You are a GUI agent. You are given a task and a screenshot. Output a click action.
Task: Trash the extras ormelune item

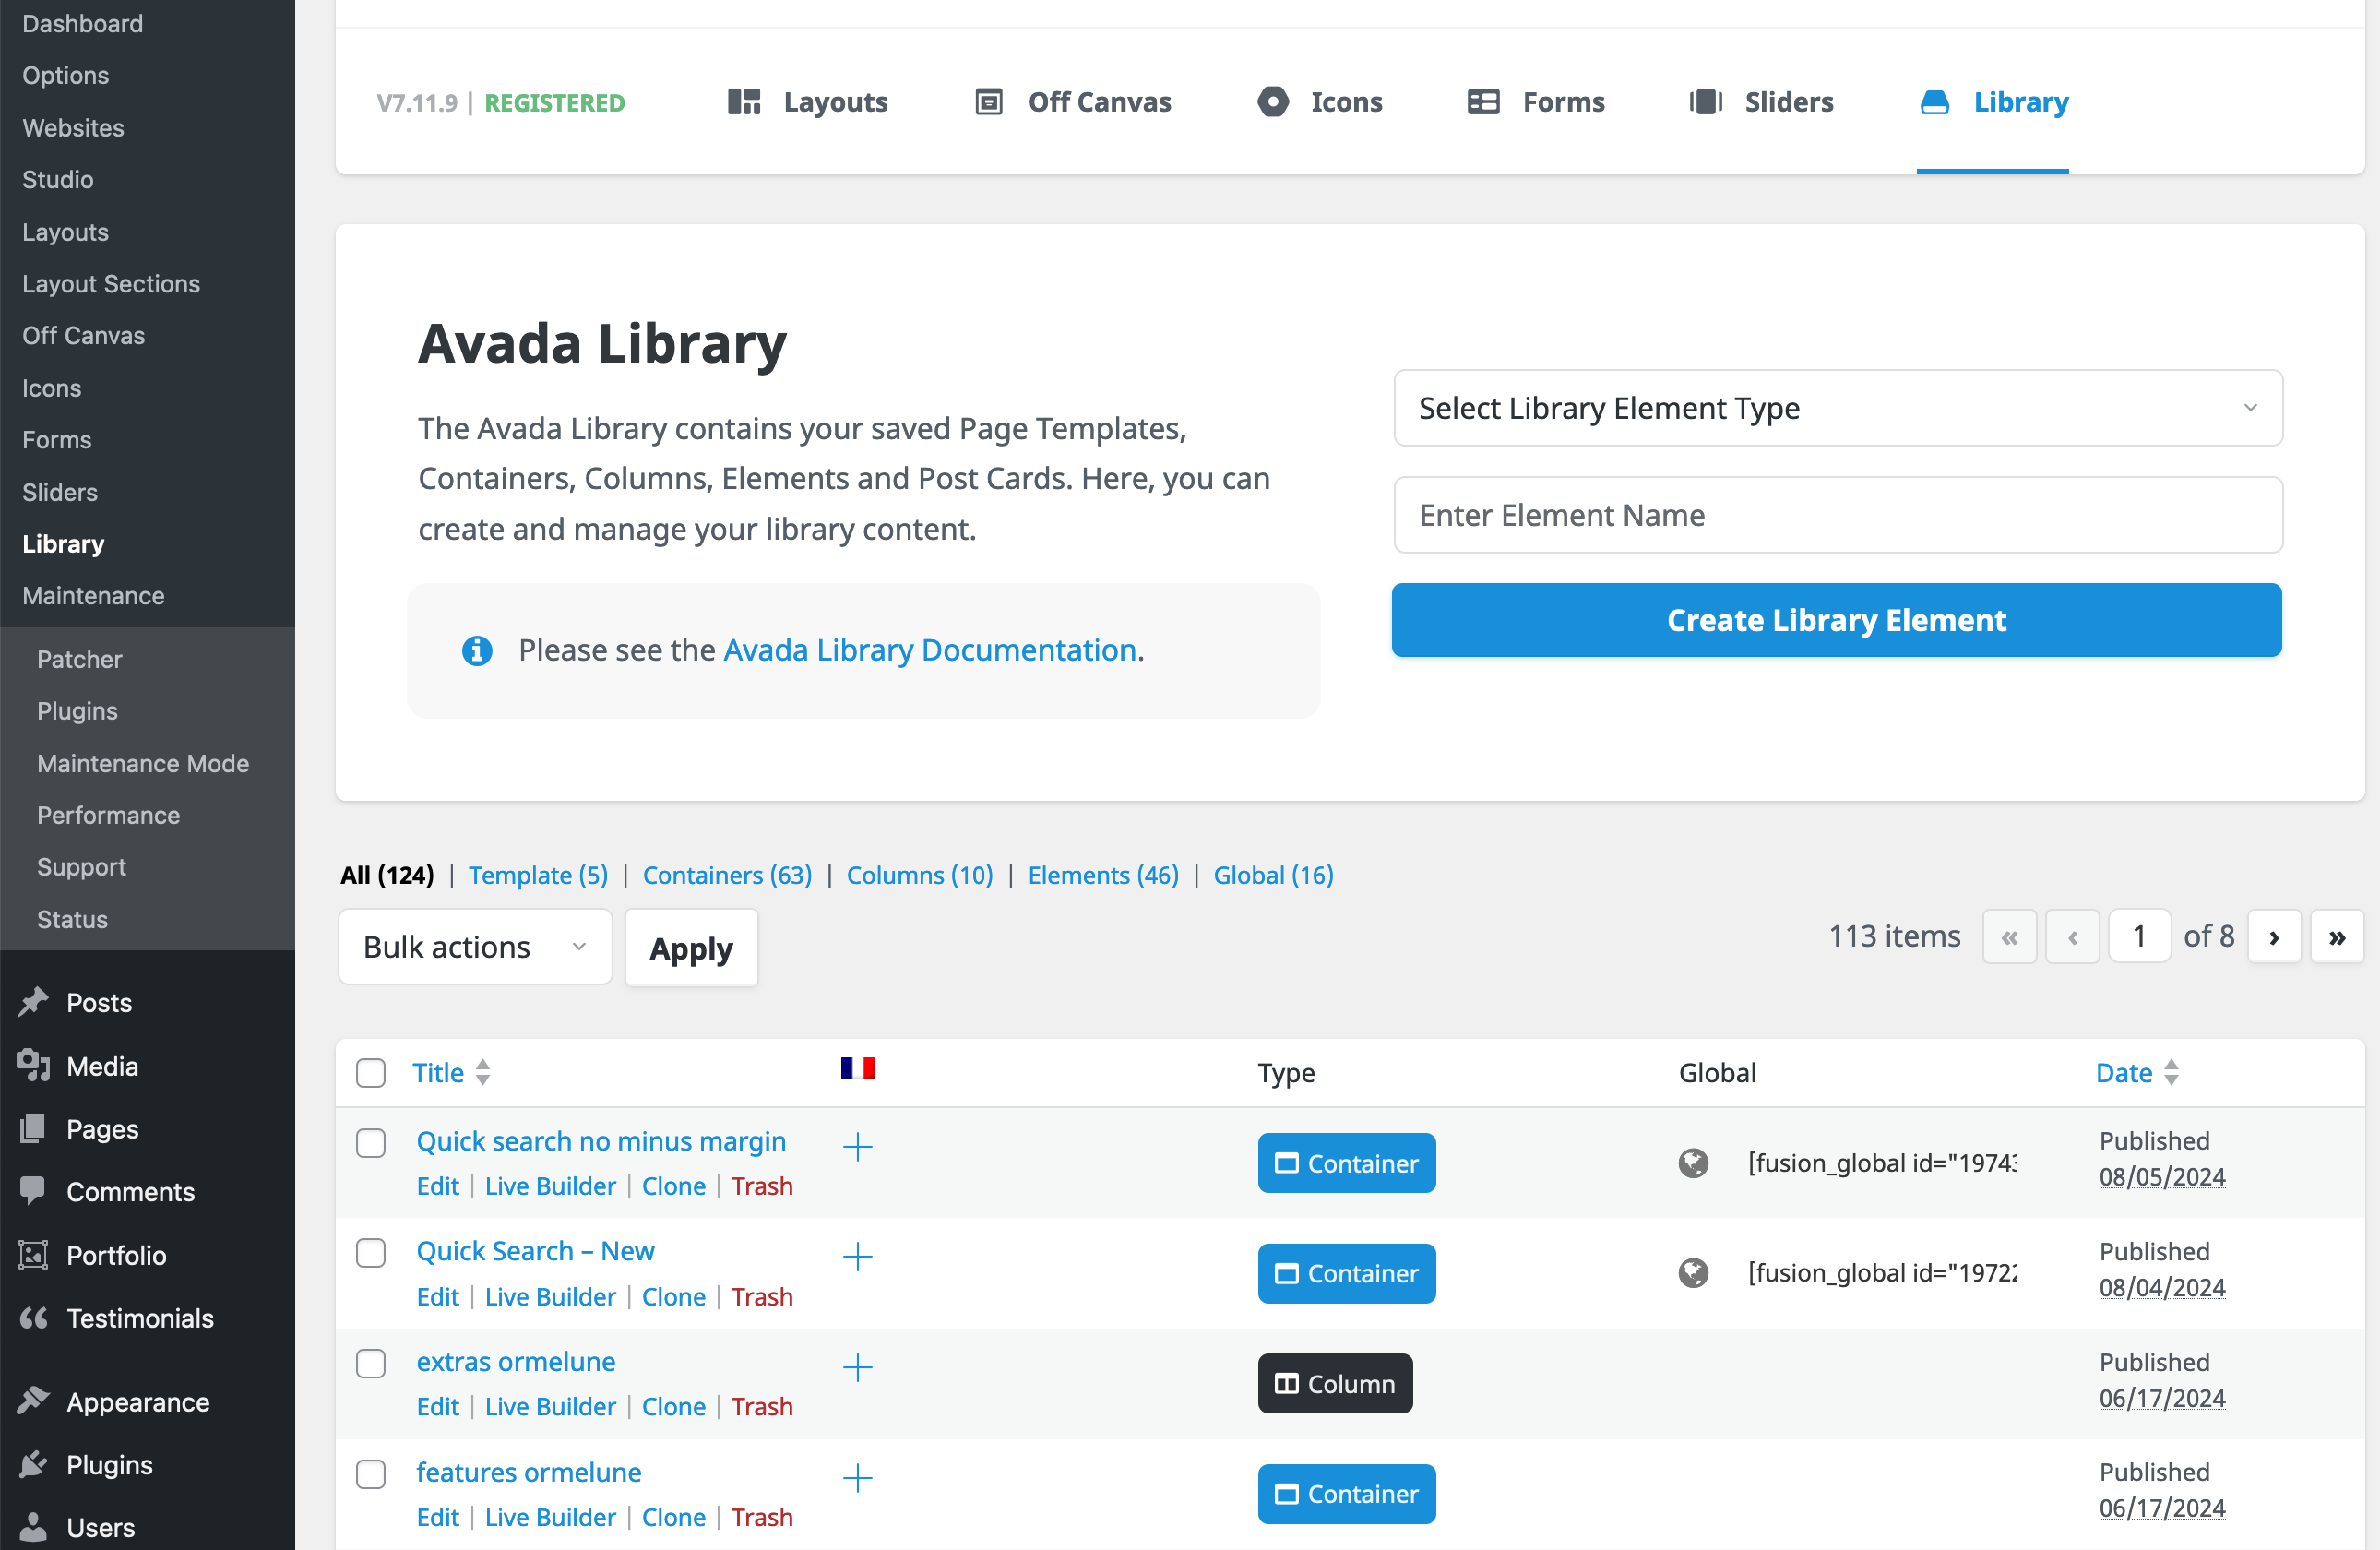point(761,1406)
